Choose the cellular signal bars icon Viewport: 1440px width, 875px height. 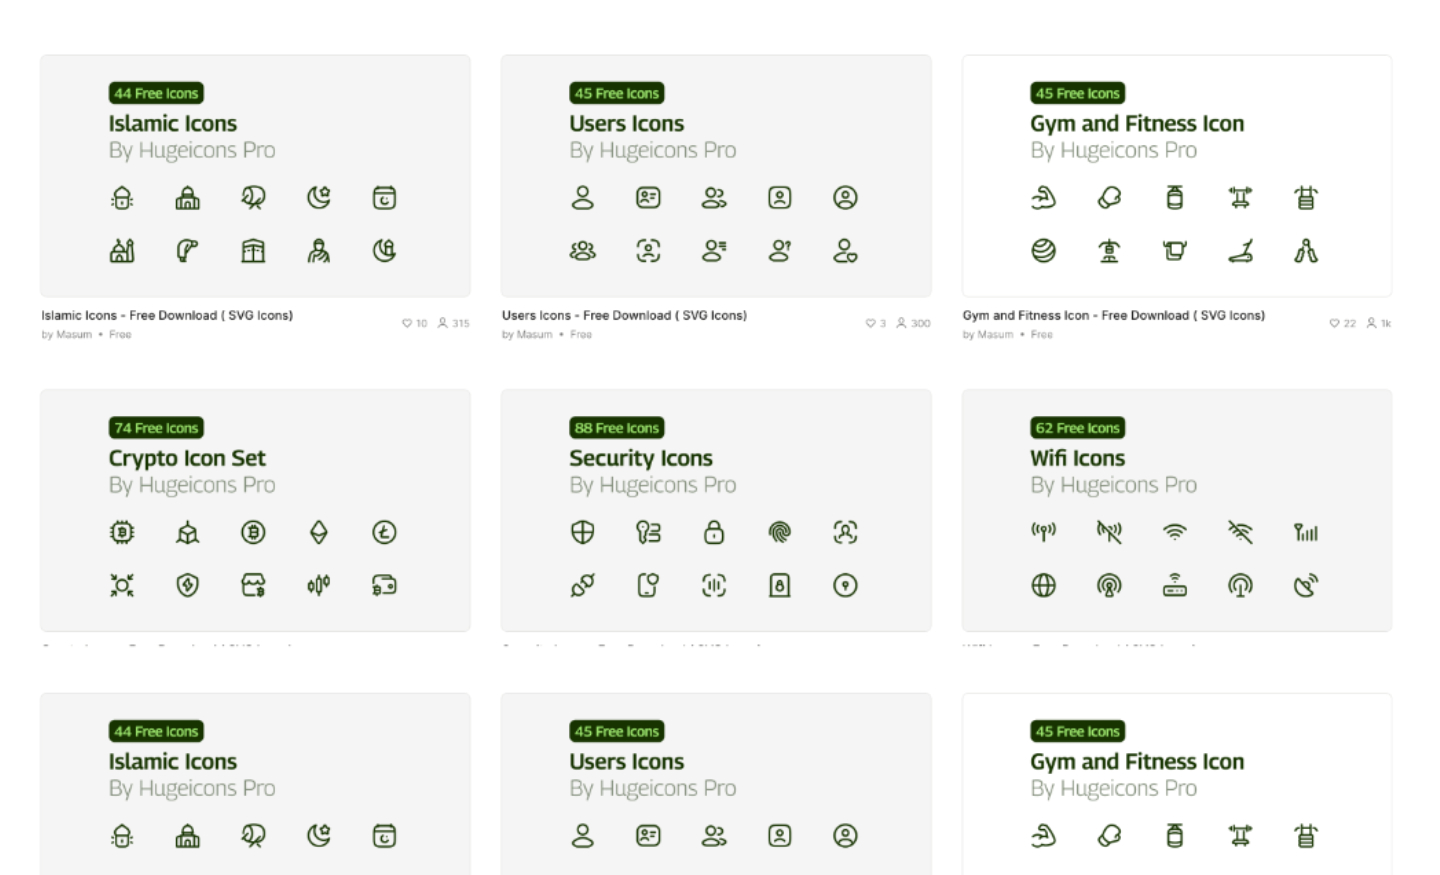tap(1306, 533)
